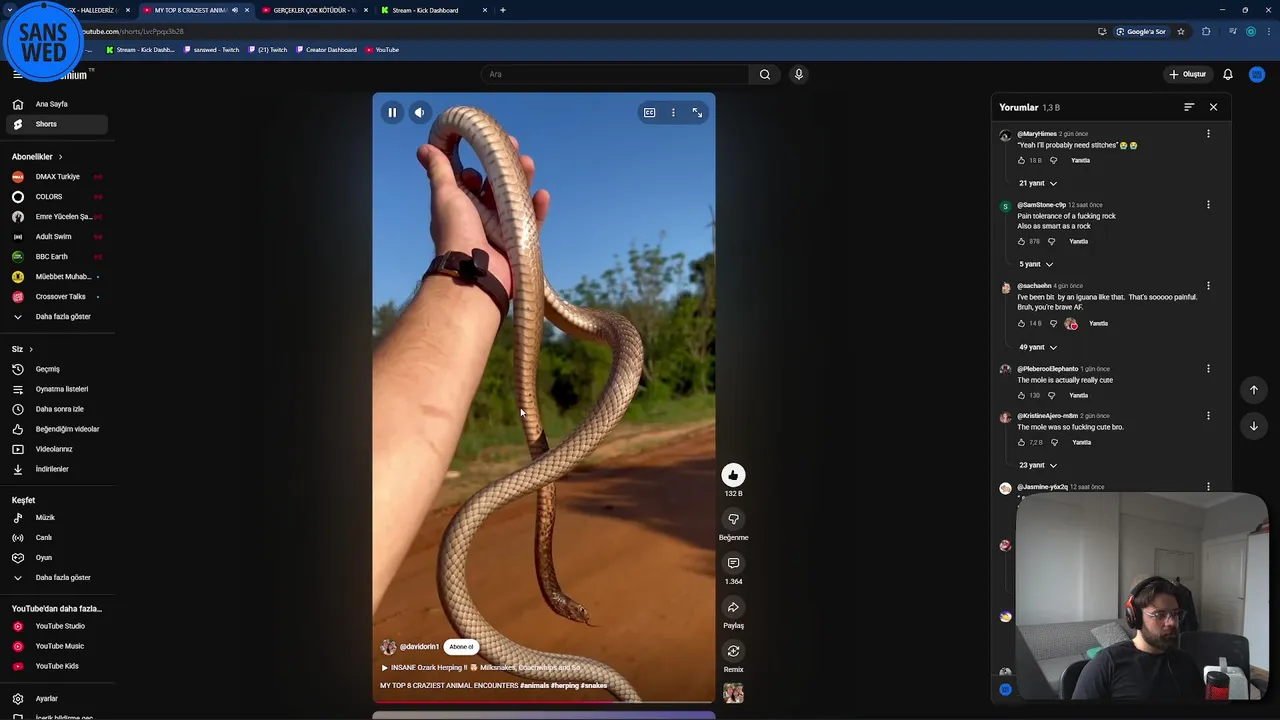1280x720 pixels.
Task: Mute the Short's volume speaker icon
Action: [x=420, y=113]
